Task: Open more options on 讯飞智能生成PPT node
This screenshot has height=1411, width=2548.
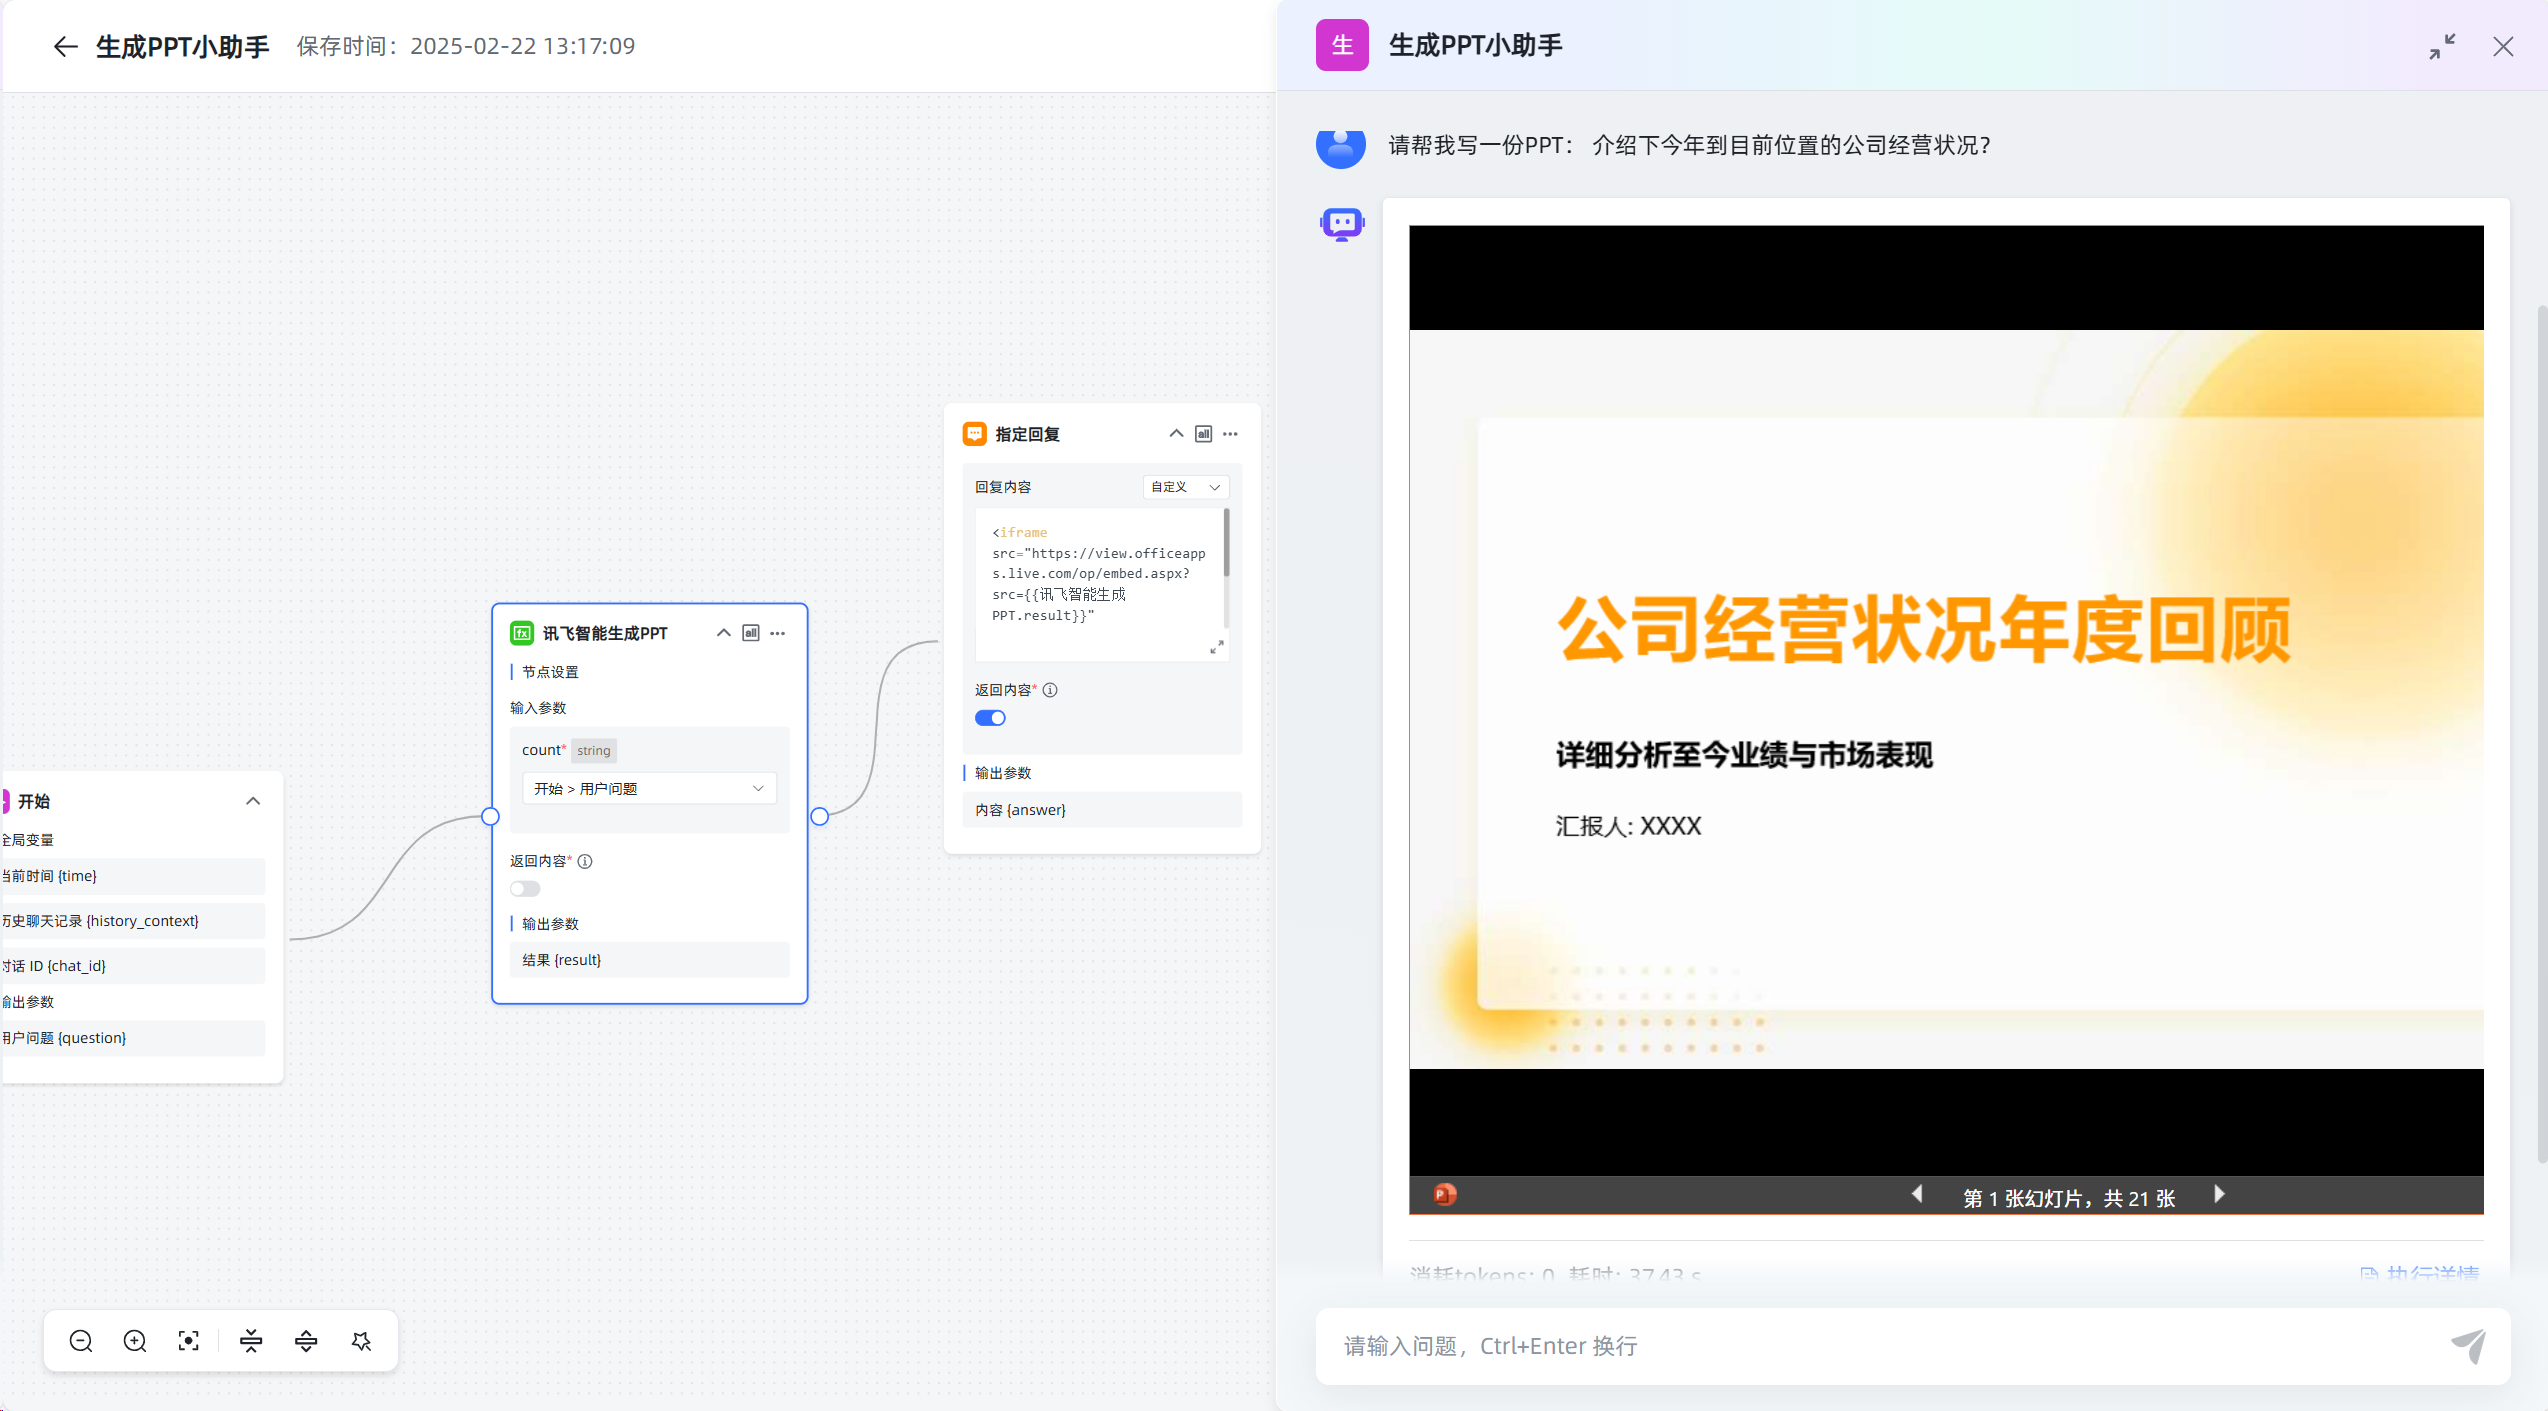Action: [778, 633]
